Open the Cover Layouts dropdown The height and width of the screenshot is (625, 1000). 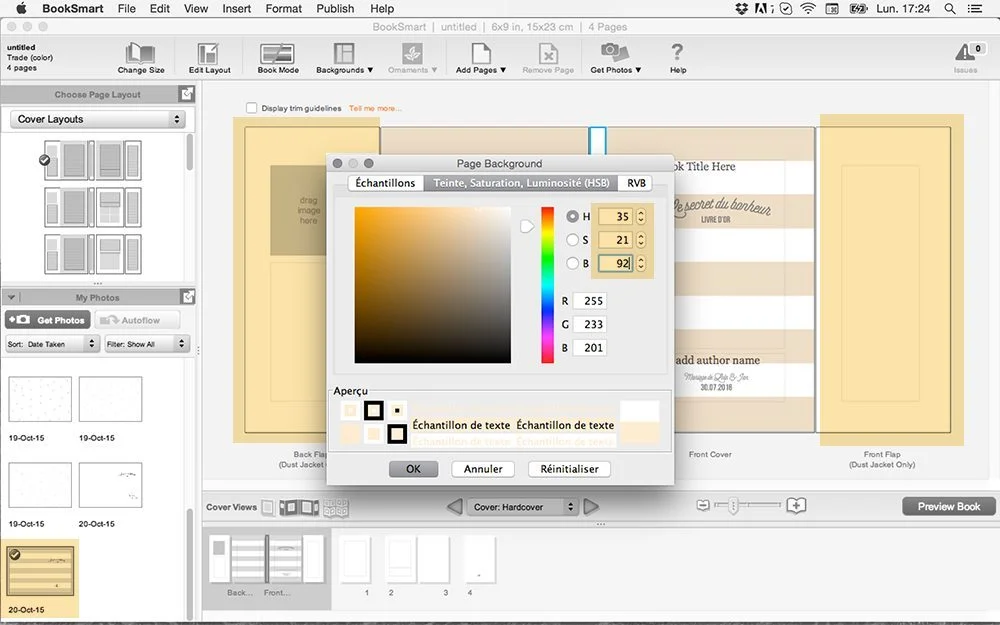pyautogui.click(x=98, y=119)
